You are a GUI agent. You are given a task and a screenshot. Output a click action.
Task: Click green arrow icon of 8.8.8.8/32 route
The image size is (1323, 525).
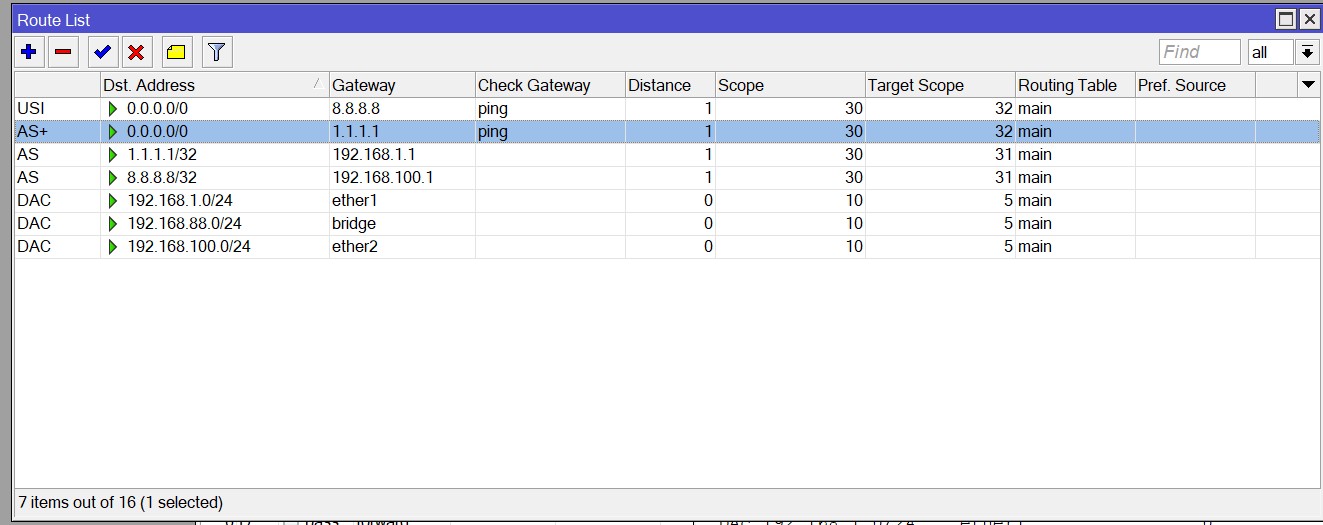coord(113,178)
